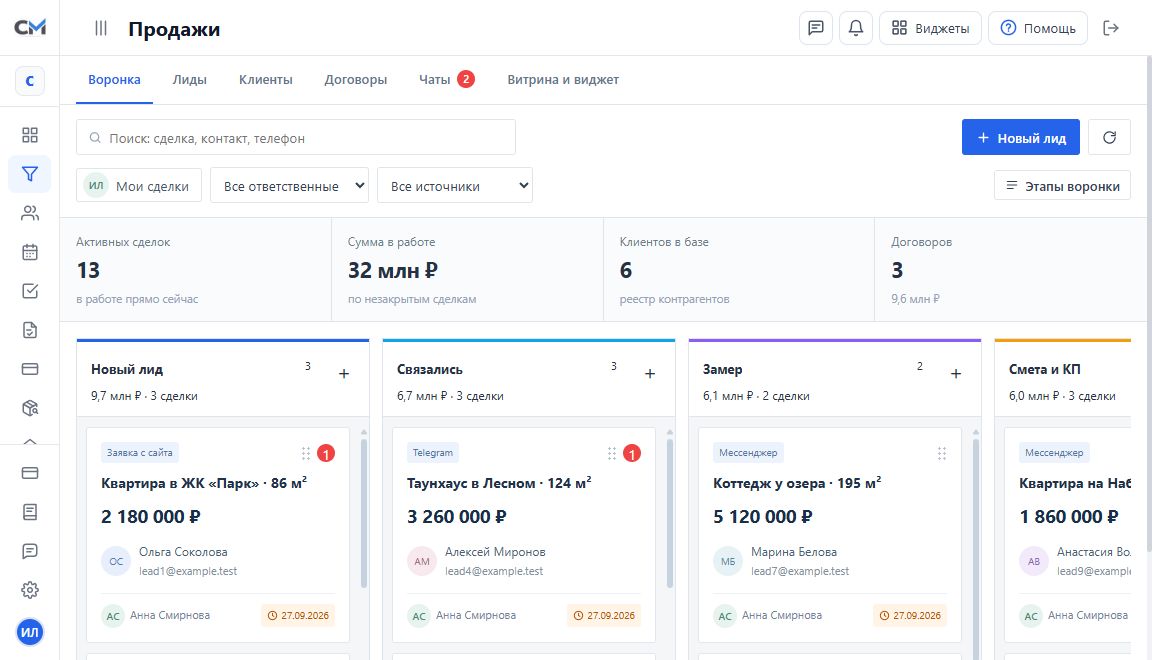Open deal Коттедж у озера · 195 м²
Screen dimensions: 1152x660
[797, 483]
